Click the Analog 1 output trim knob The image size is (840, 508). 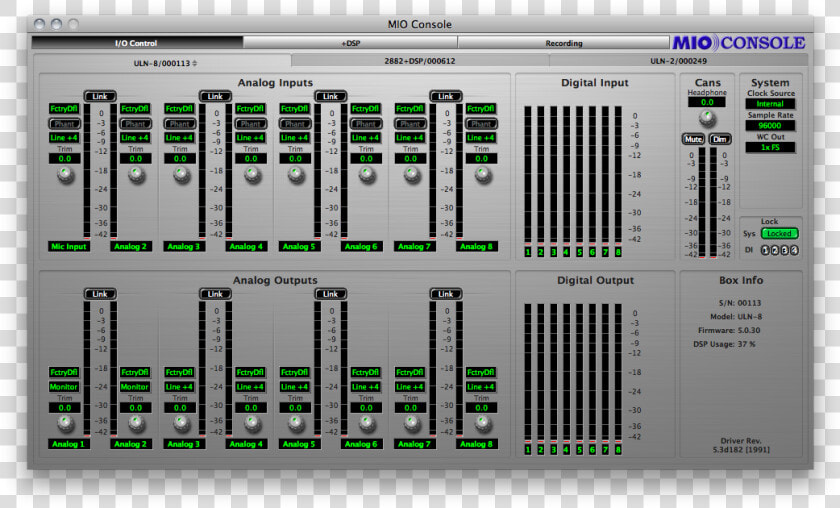point(65,424)
